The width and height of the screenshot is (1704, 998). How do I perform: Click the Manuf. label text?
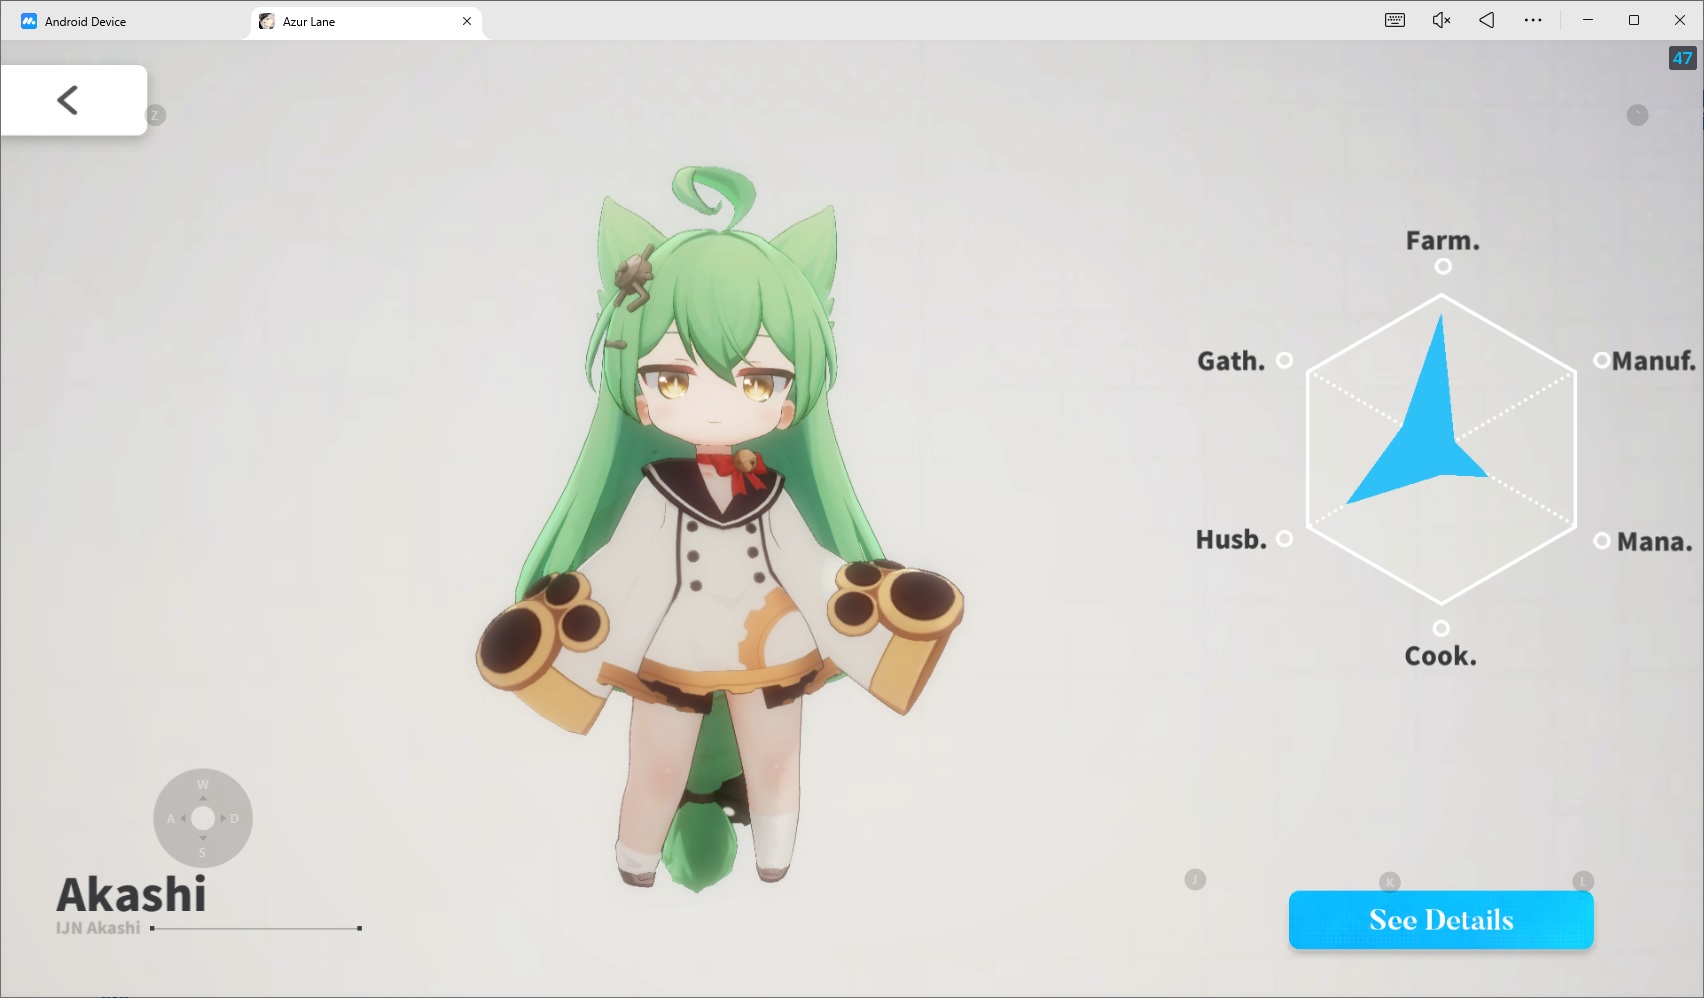(x=1654, y=360)
